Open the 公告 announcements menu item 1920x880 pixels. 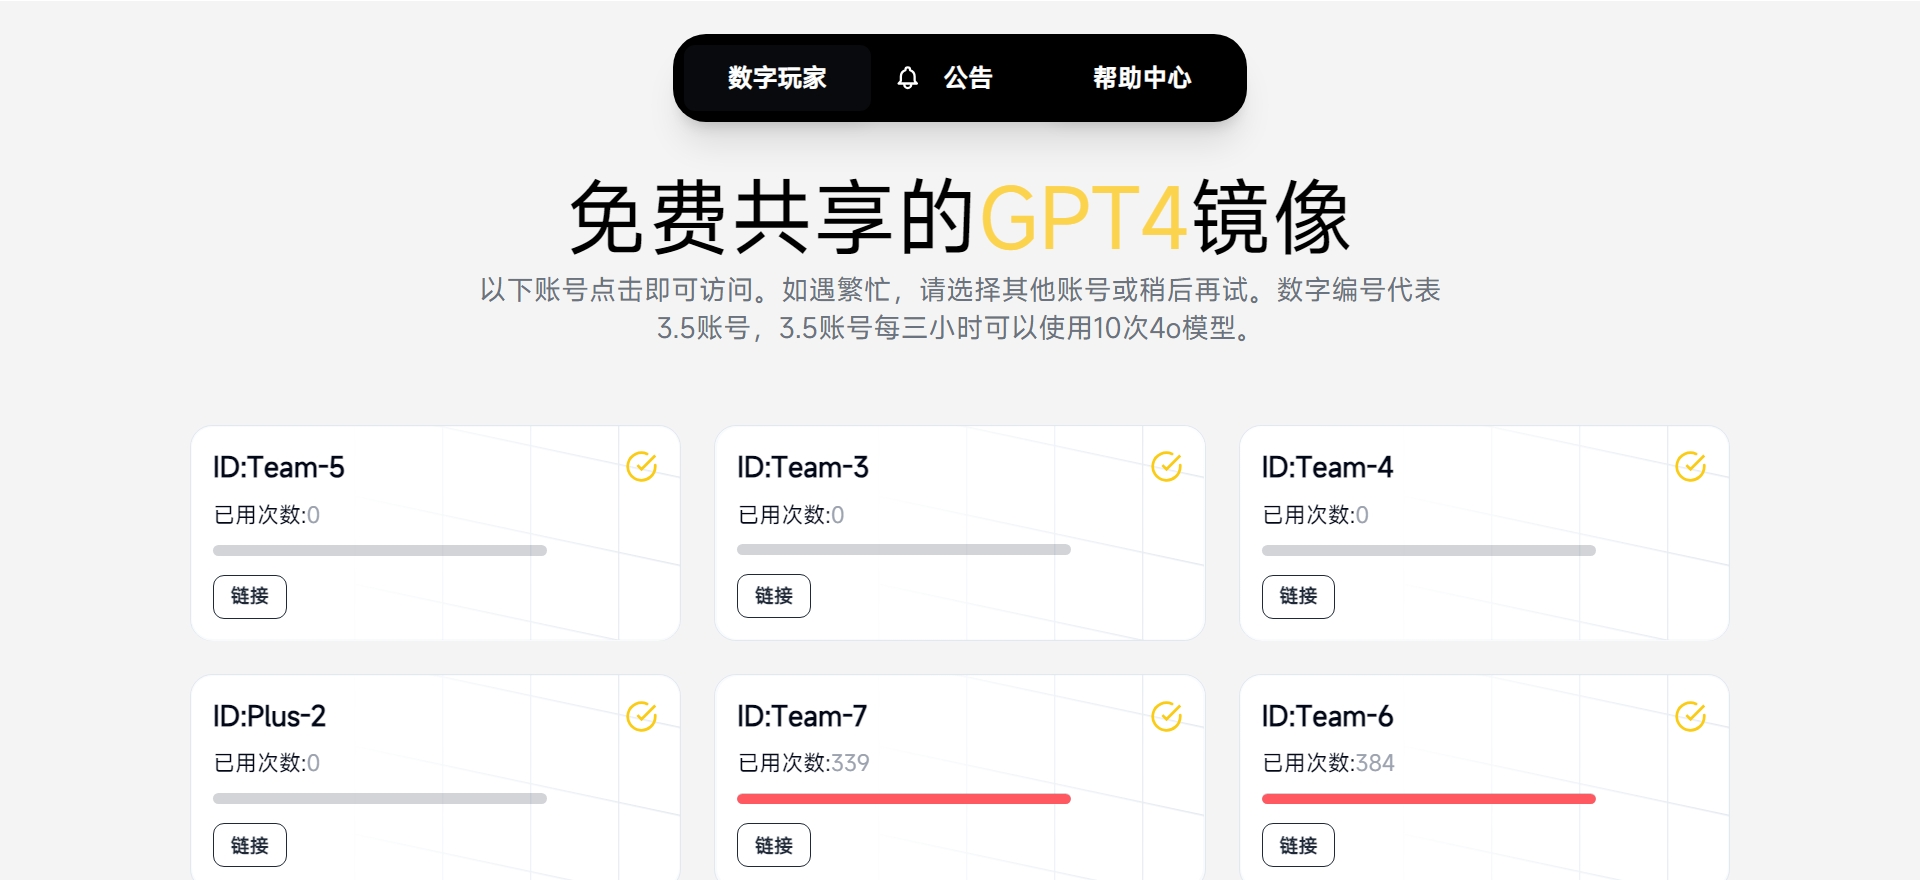[x=967, y=78]
